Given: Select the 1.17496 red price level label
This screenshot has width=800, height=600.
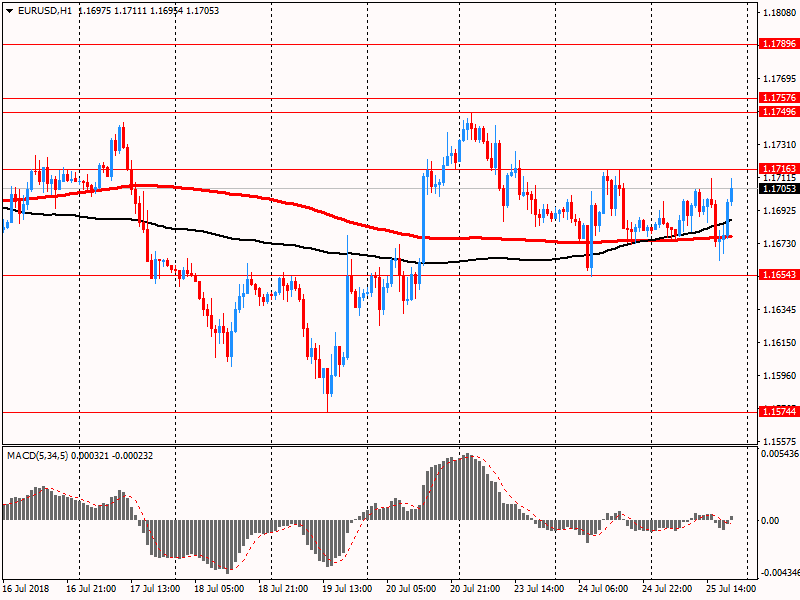Looking at the screenshot, I should (x=779, y=112).
